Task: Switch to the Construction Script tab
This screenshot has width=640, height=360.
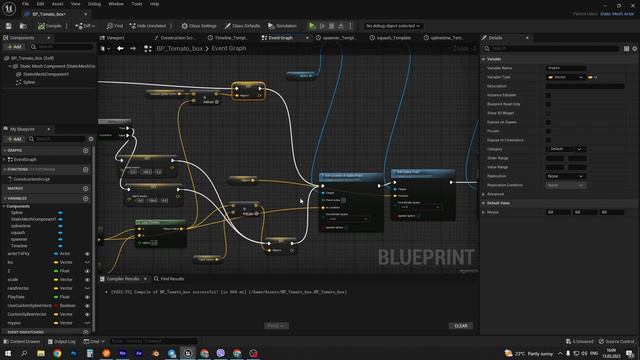Action: tap(174, 38)
